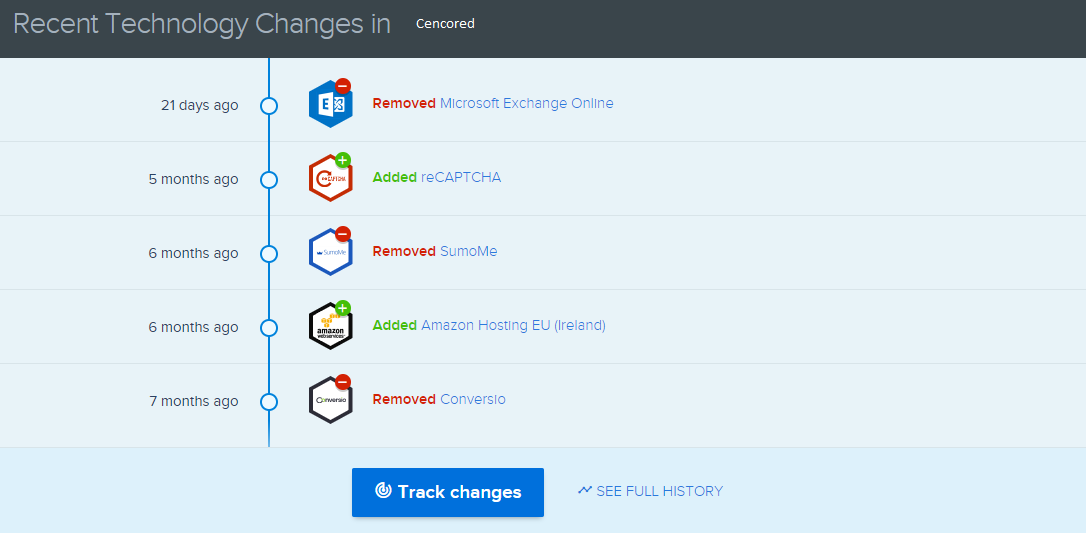Click the Microsoft Exchange Online hexagon icon

330,104
